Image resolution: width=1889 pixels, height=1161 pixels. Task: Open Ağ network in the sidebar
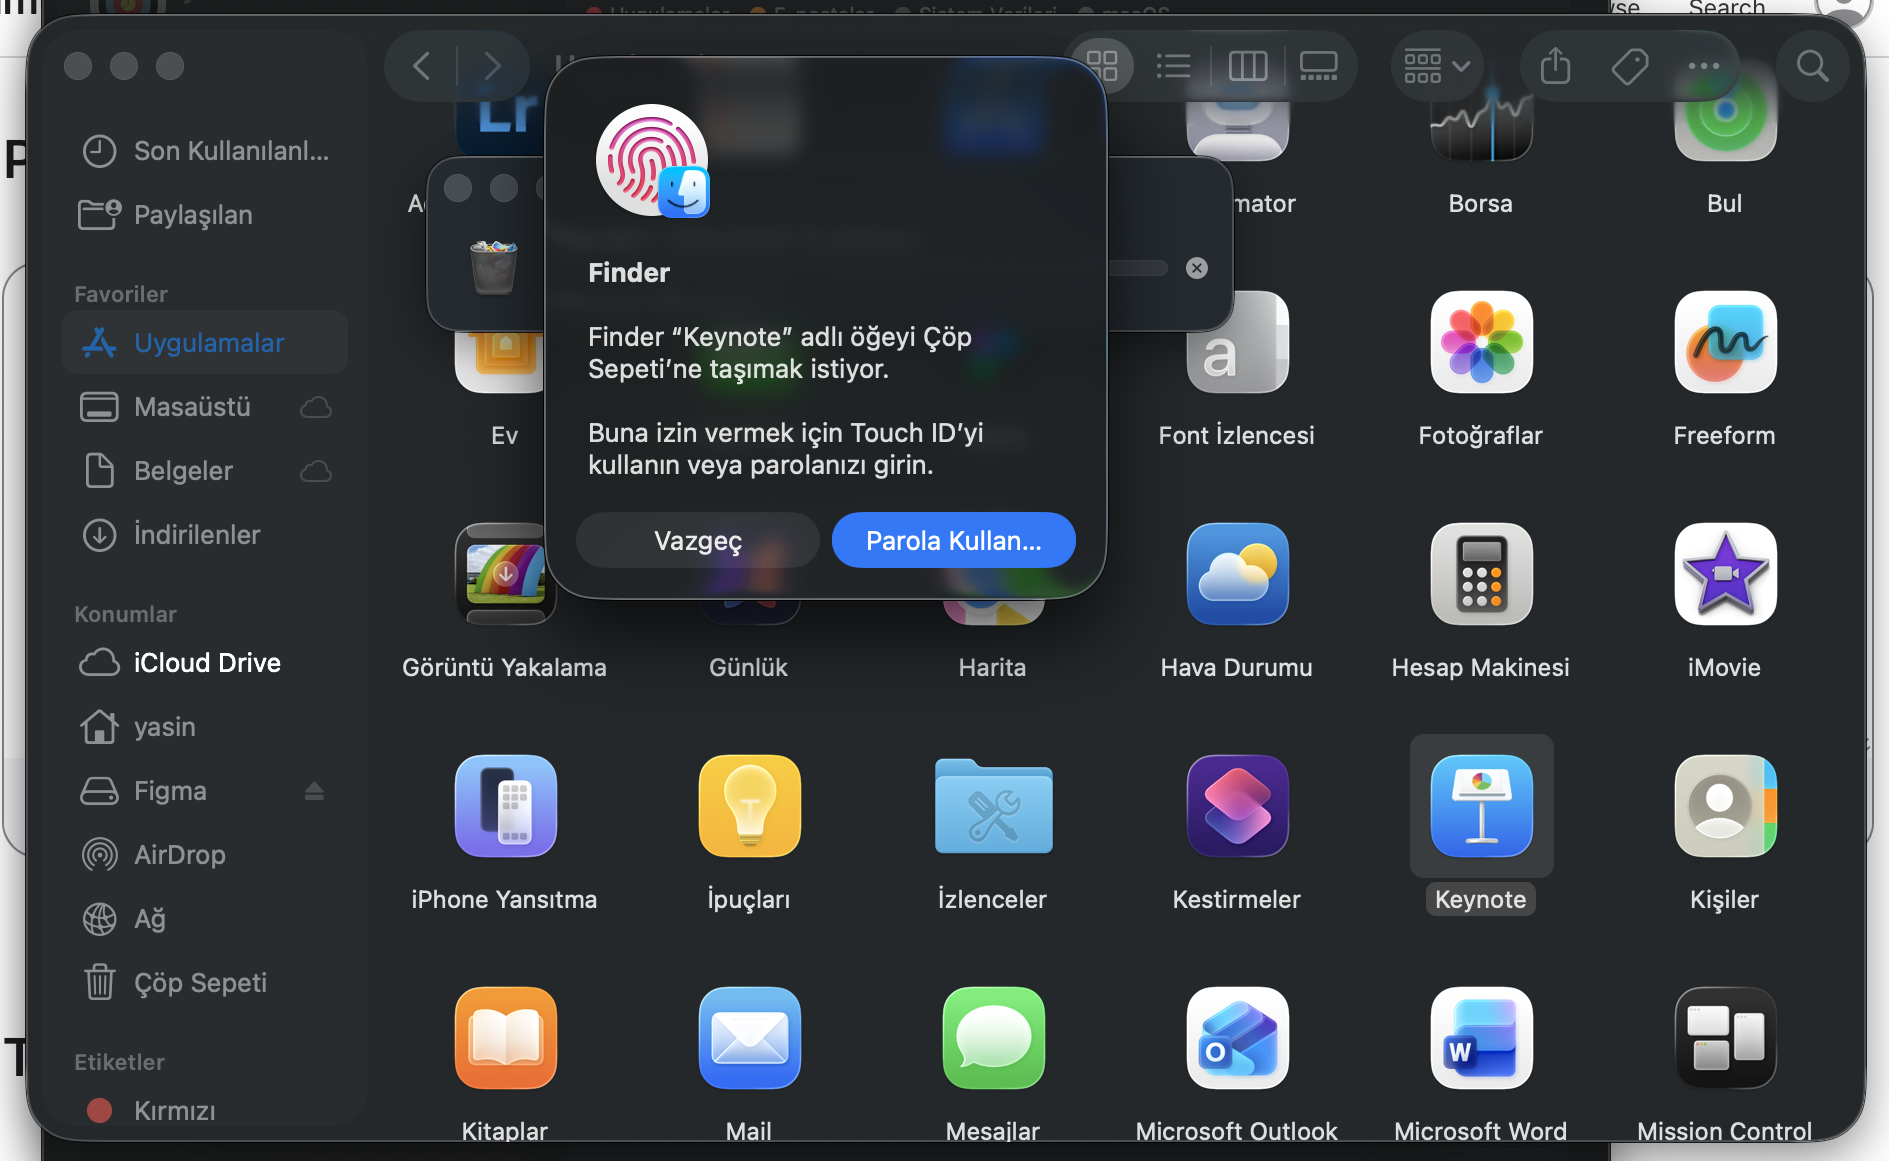(205, 919)
